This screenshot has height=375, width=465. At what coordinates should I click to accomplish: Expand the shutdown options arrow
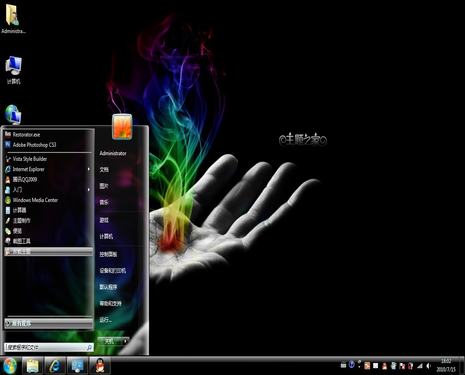click(x=126, y=341)
